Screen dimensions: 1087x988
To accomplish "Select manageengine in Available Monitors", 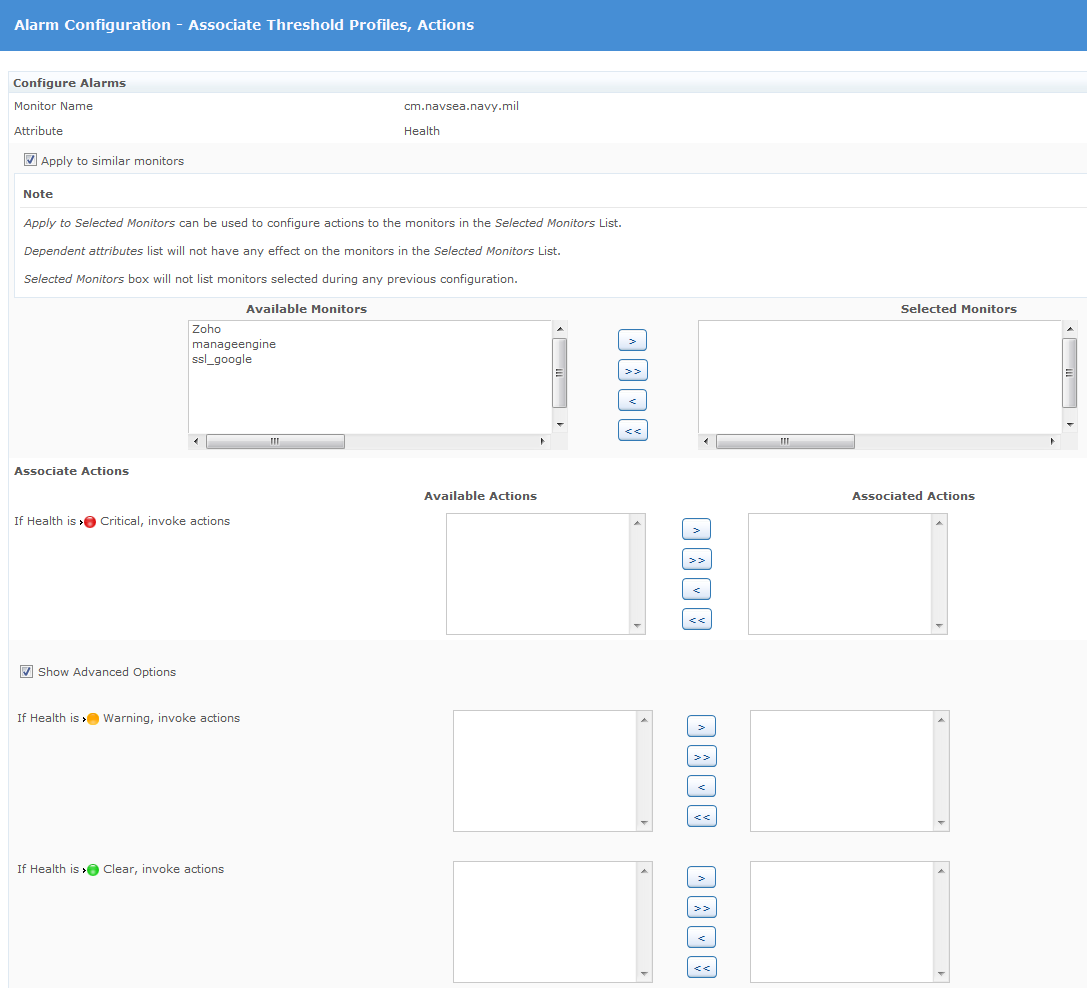I will [x=233, y=344].
